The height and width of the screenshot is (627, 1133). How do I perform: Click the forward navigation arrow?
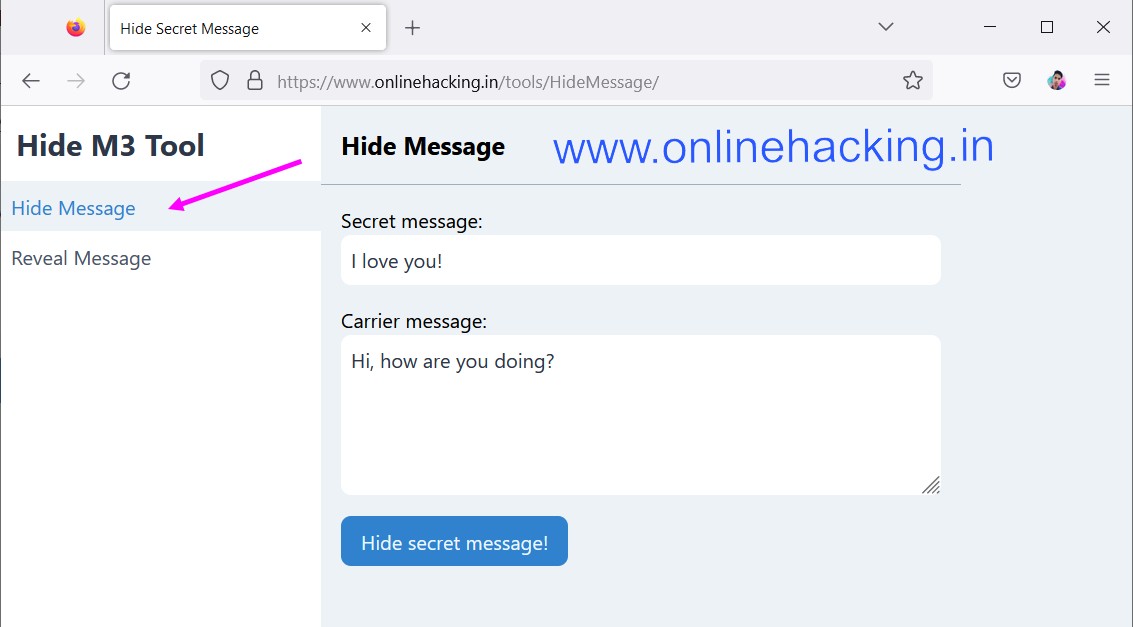pos(76,81)
